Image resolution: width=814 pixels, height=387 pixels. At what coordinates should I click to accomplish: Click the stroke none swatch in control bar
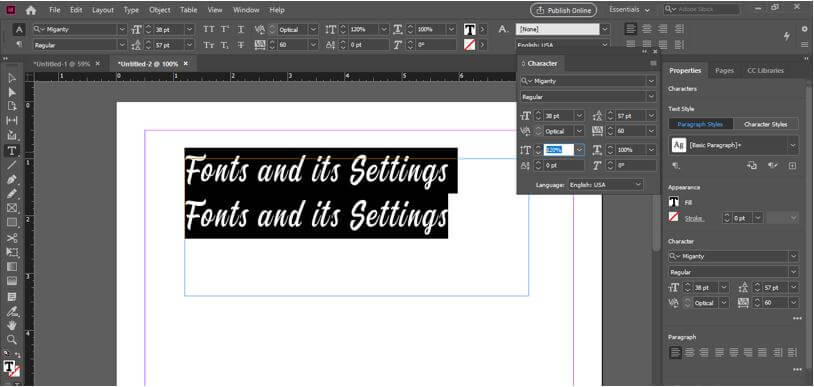coord(469,45)
